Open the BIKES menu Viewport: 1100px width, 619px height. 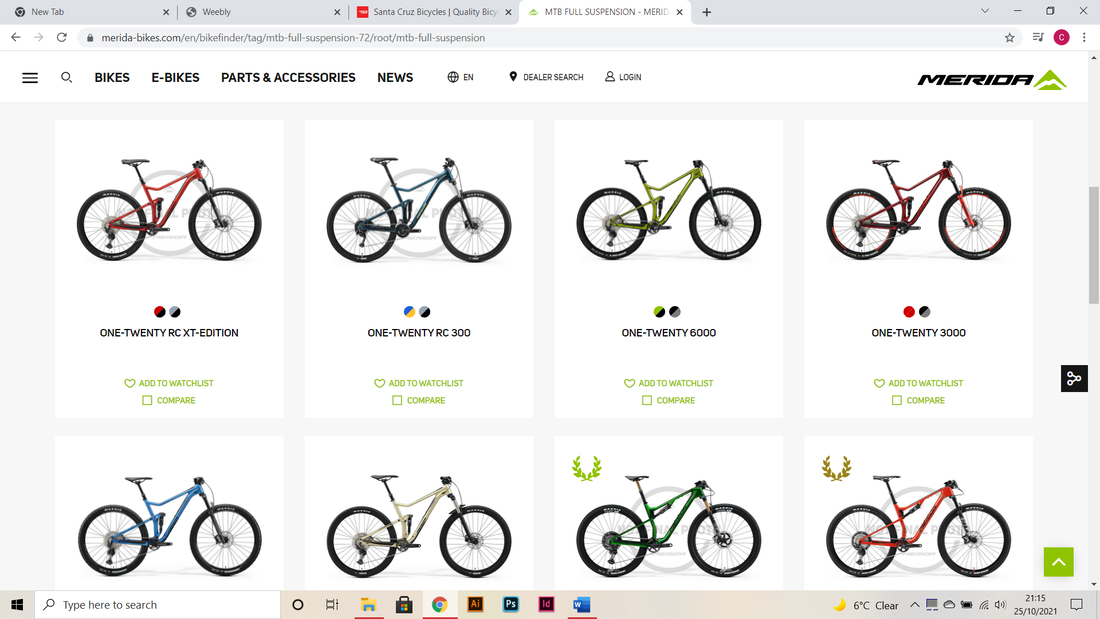[112, 77]
